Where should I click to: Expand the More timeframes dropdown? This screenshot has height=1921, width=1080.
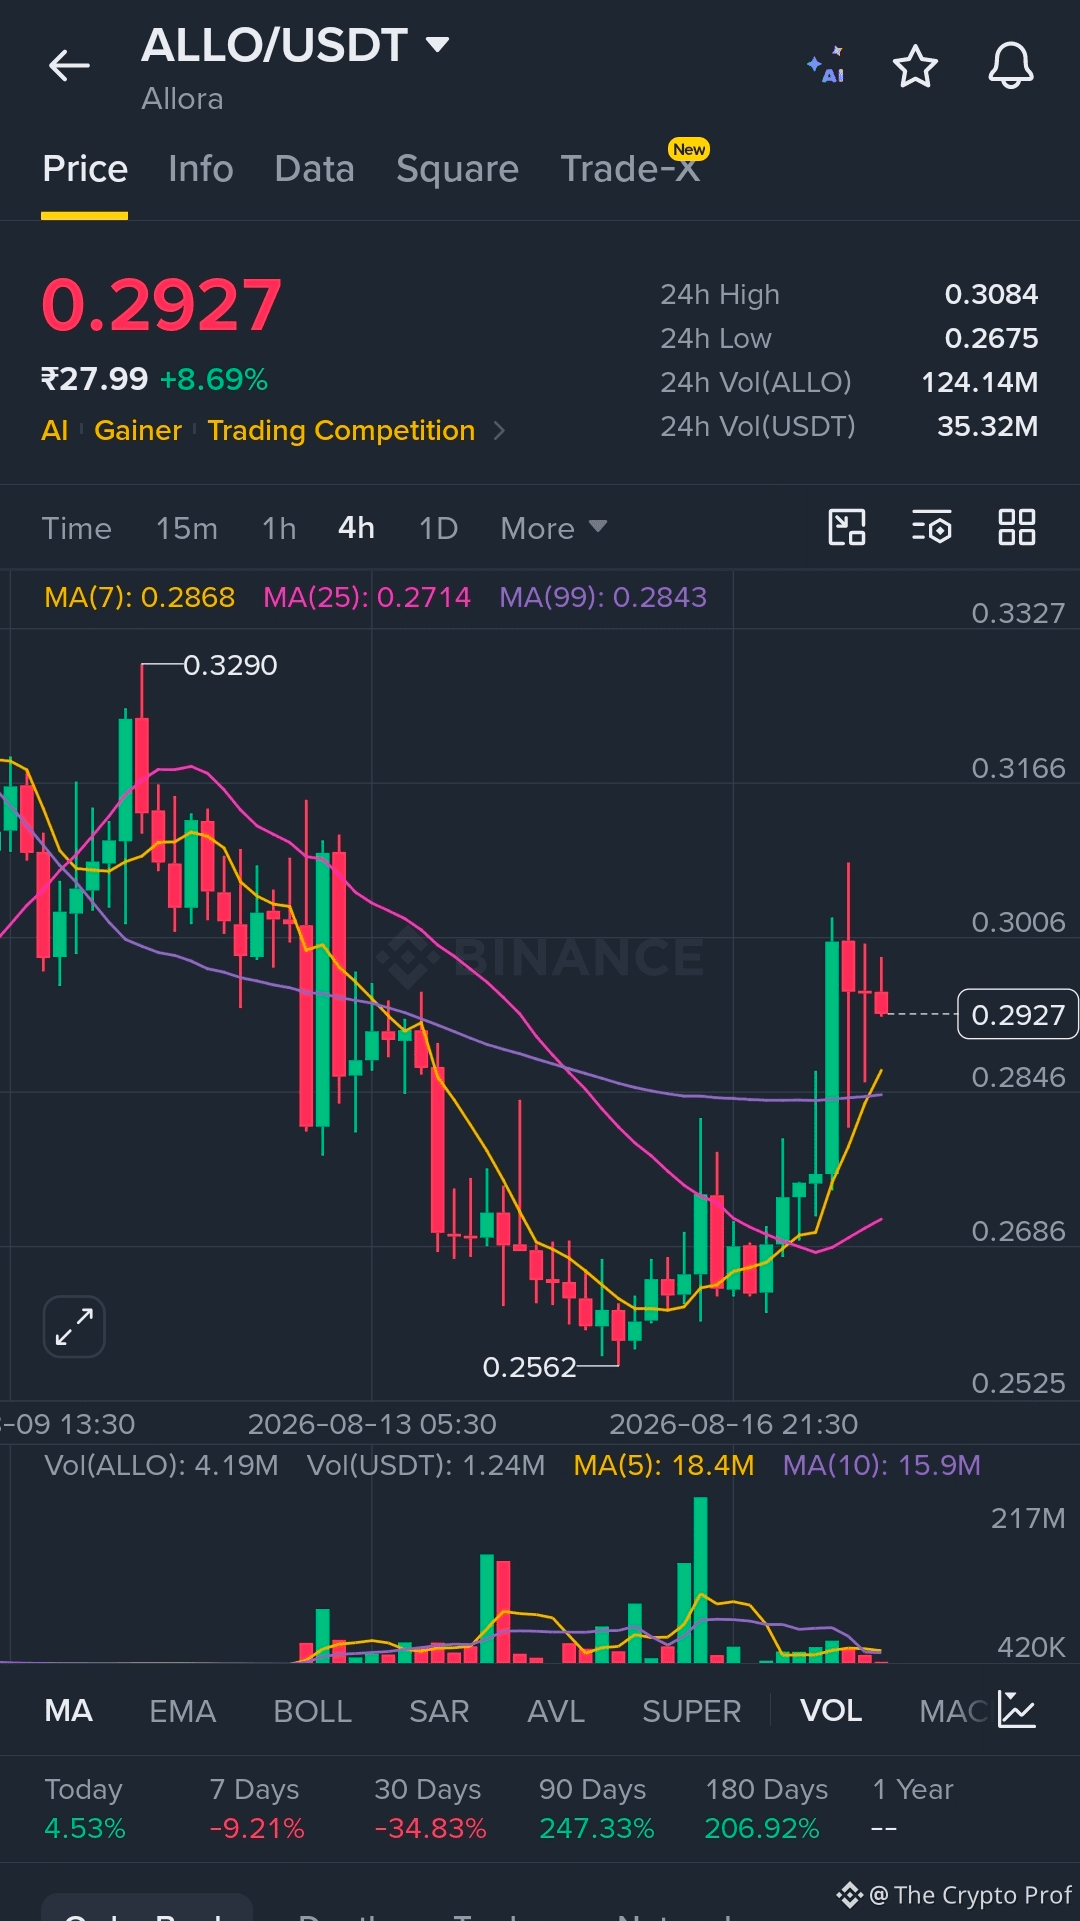(554, 528)
